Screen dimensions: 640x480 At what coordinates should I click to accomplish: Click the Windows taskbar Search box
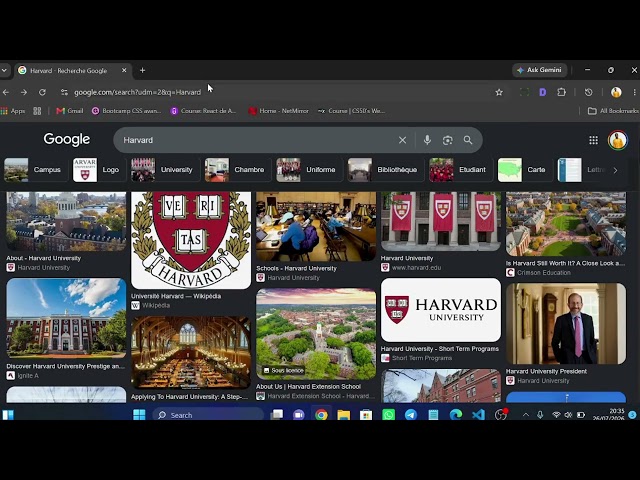click(208, 415)
